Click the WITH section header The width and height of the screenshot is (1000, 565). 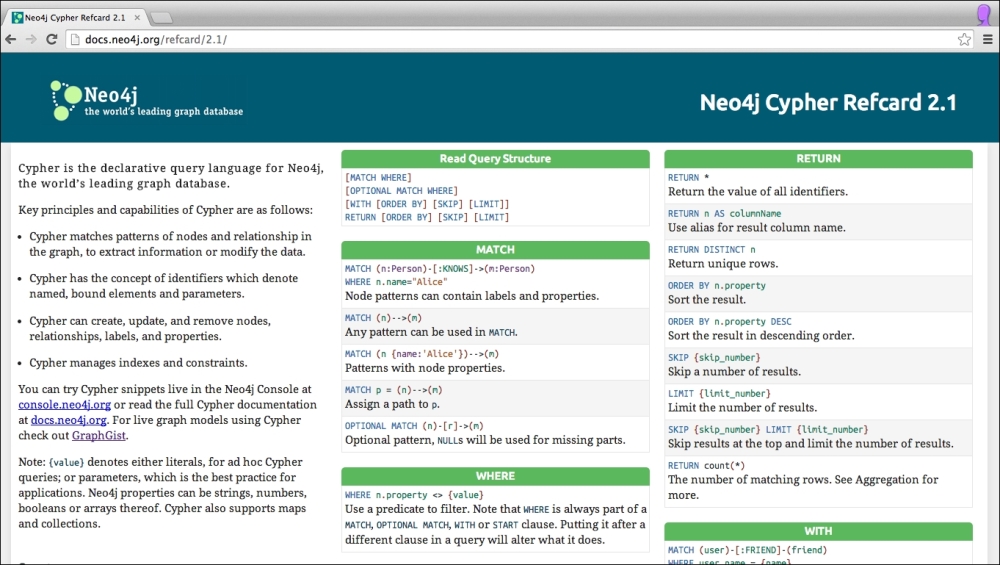pyautogui.click(x=818, y=531)
